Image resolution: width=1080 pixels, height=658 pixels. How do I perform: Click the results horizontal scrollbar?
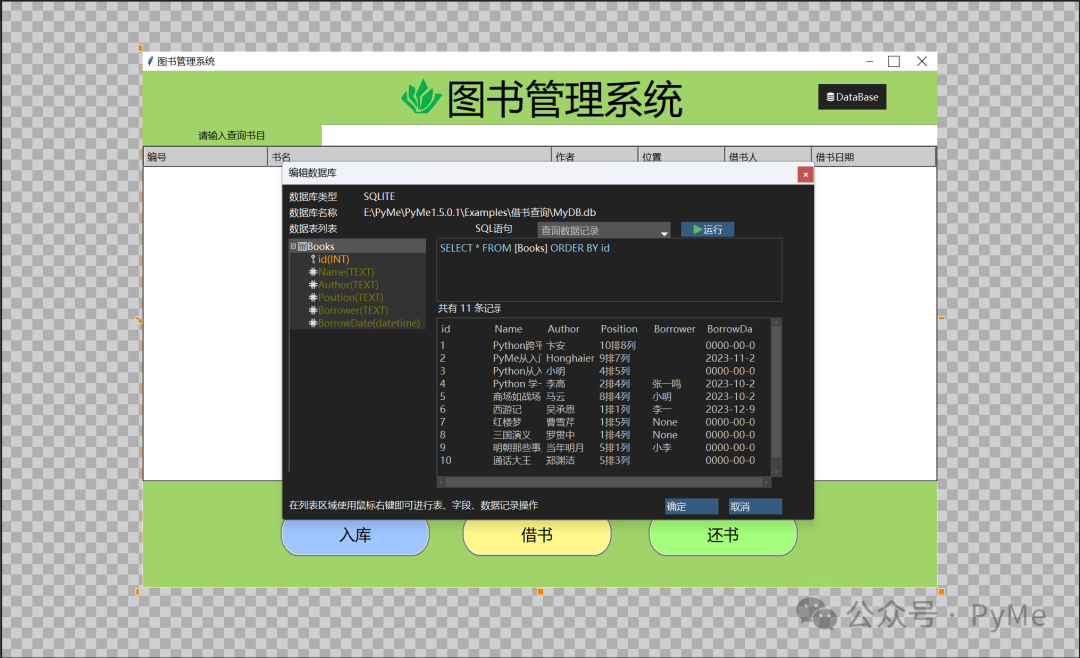[604, 482]
